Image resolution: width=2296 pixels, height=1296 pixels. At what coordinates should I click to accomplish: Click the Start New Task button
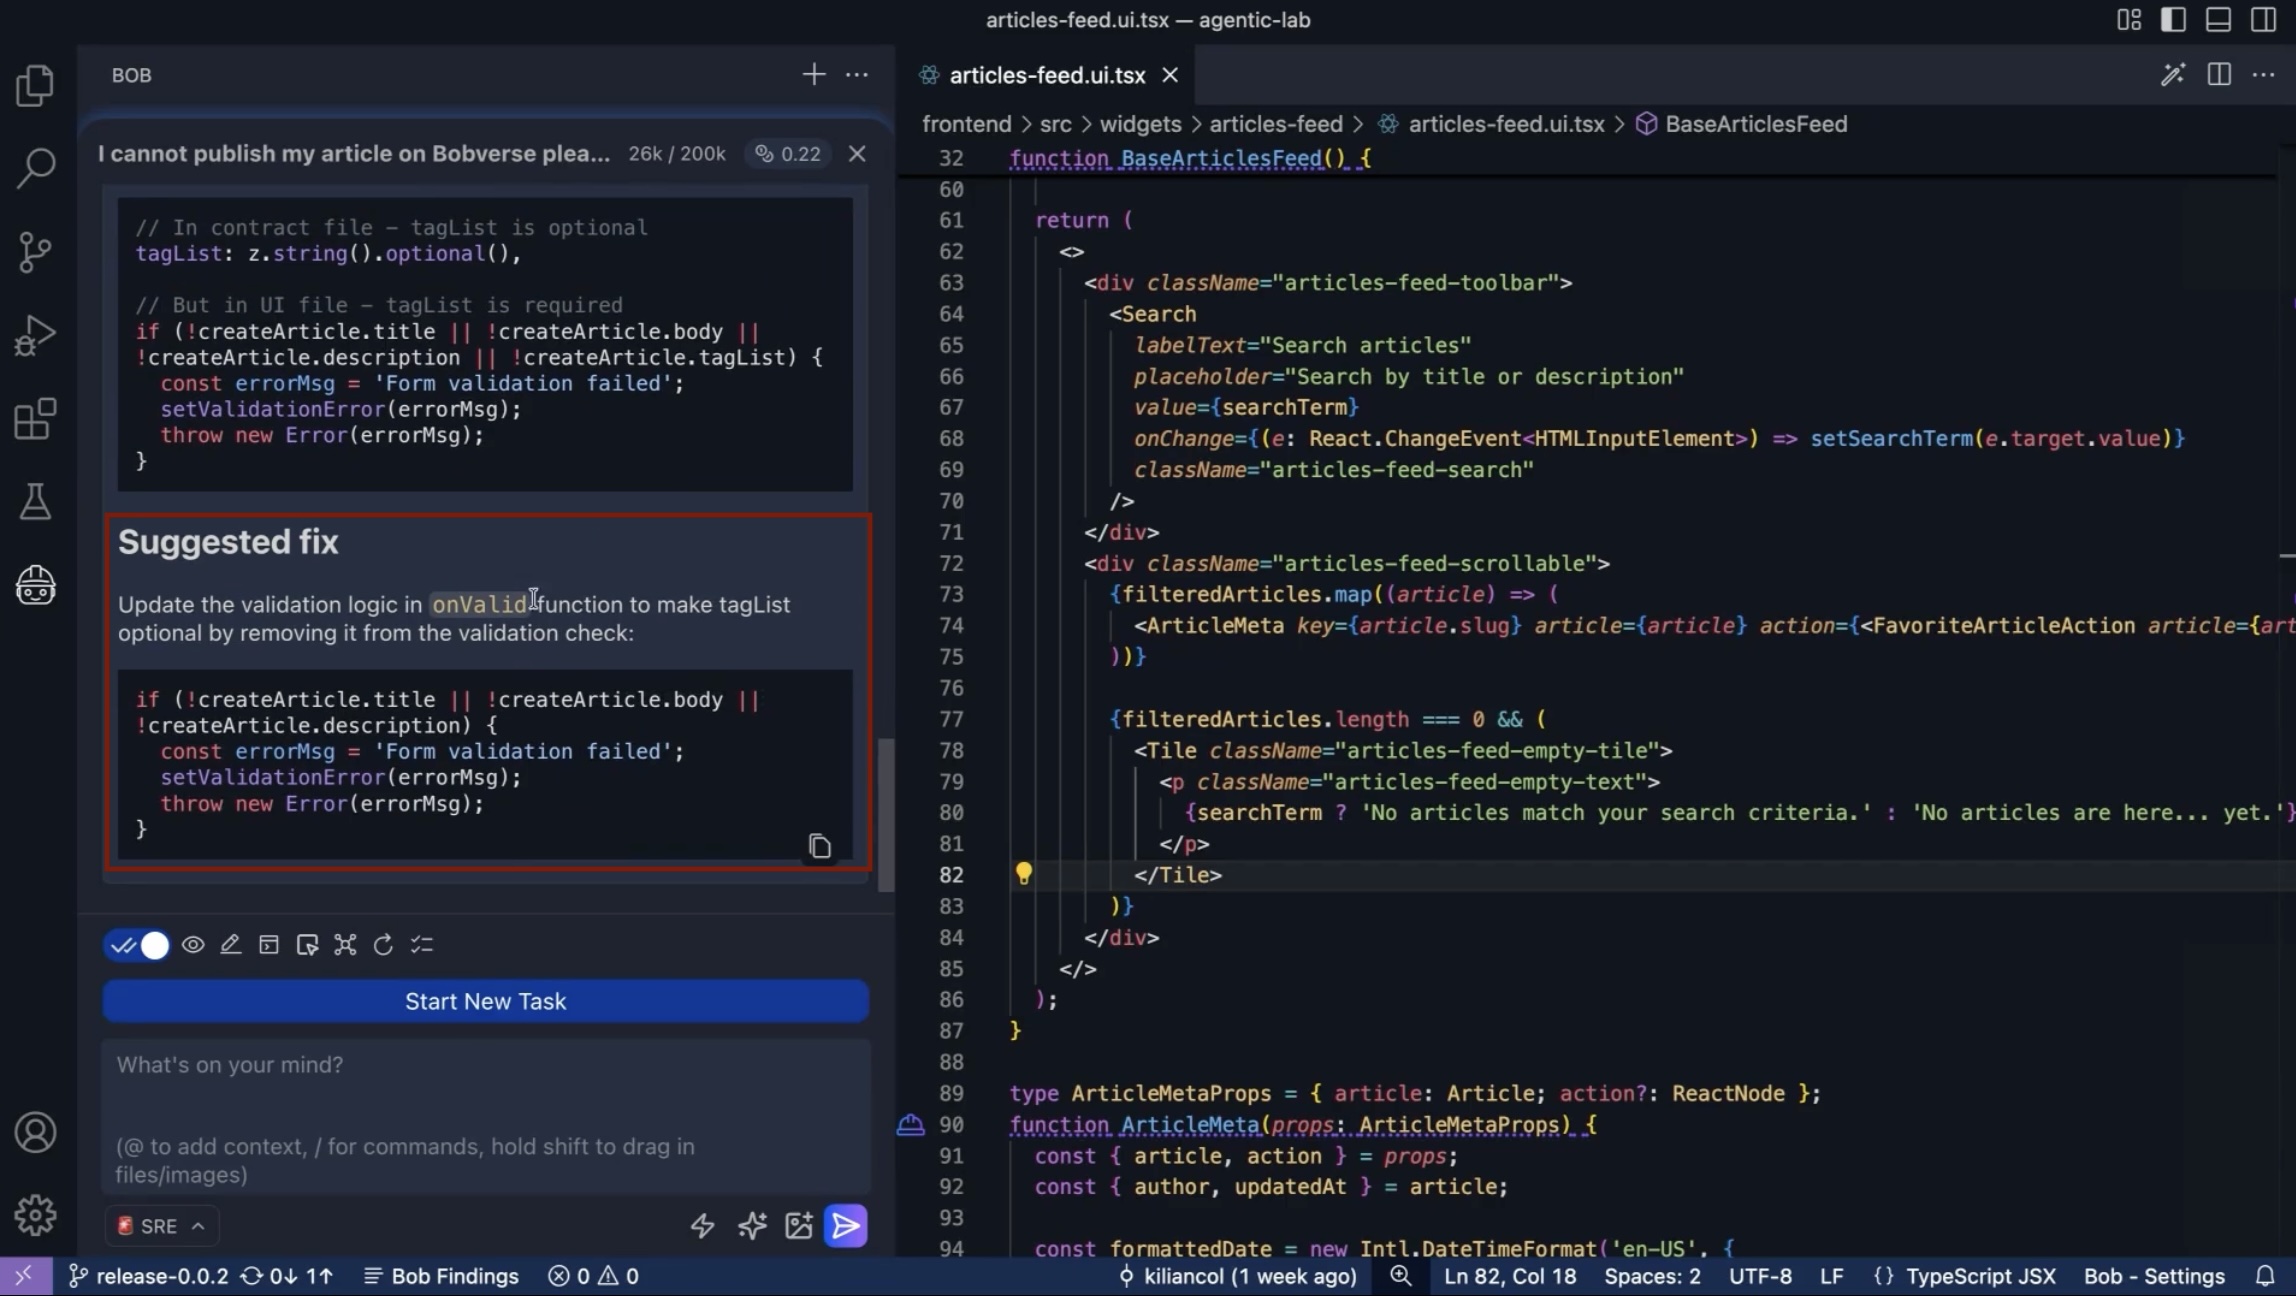(x=485, y=1001)
